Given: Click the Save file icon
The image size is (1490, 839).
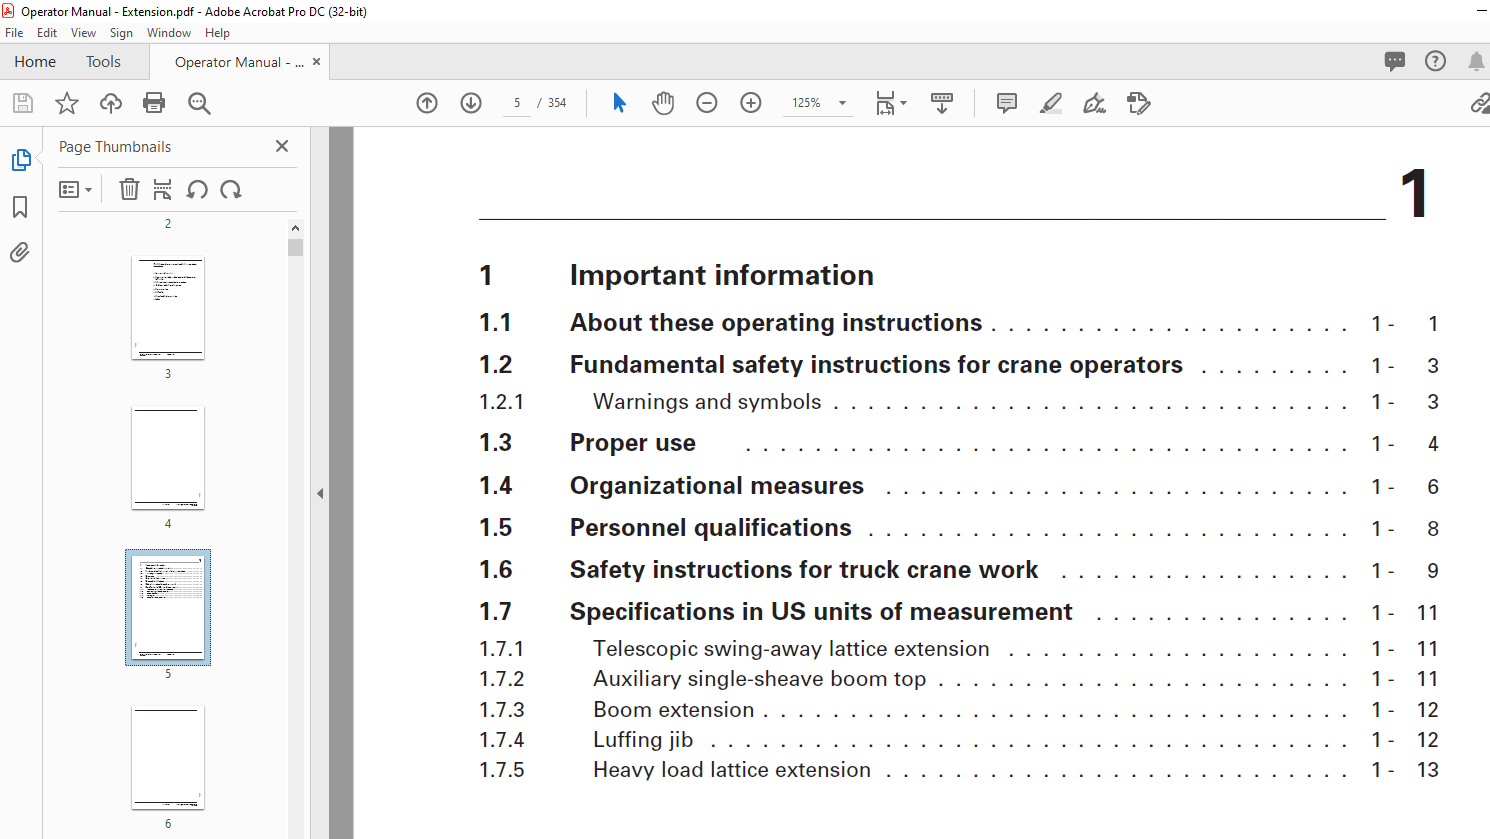Looking at the screenshot, I should pyautogui.click(x=23, y=103).
